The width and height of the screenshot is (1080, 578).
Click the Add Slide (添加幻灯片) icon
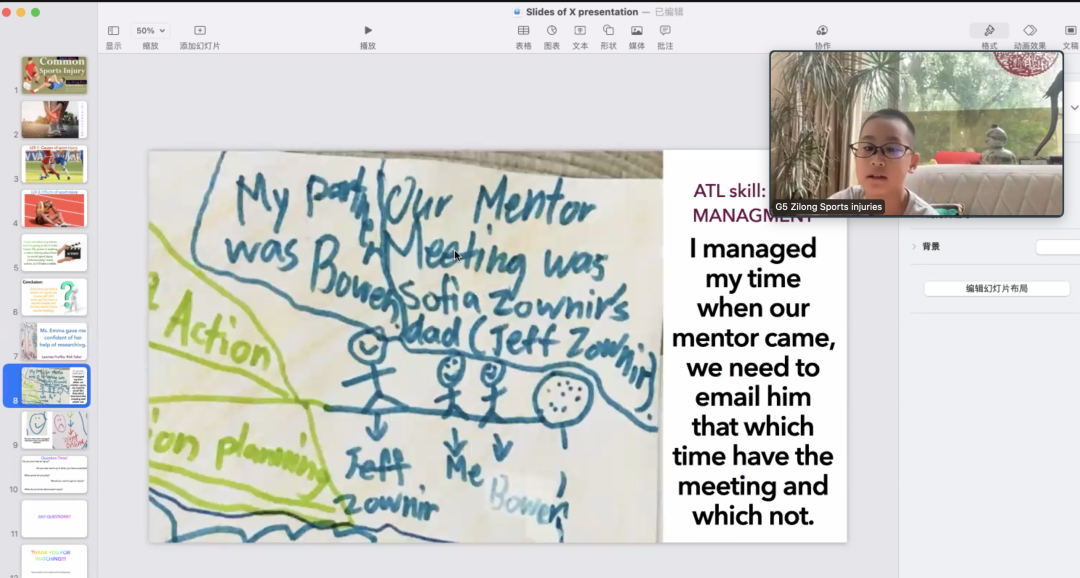pyautogui.click(x=200, y=31)
